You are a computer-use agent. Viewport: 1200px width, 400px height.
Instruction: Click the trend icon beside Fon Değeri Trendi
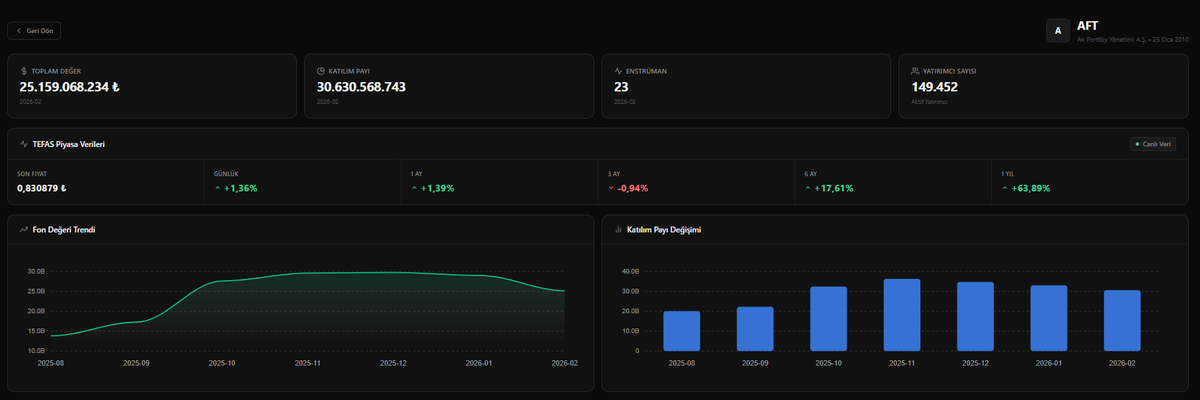pos(23,230)
